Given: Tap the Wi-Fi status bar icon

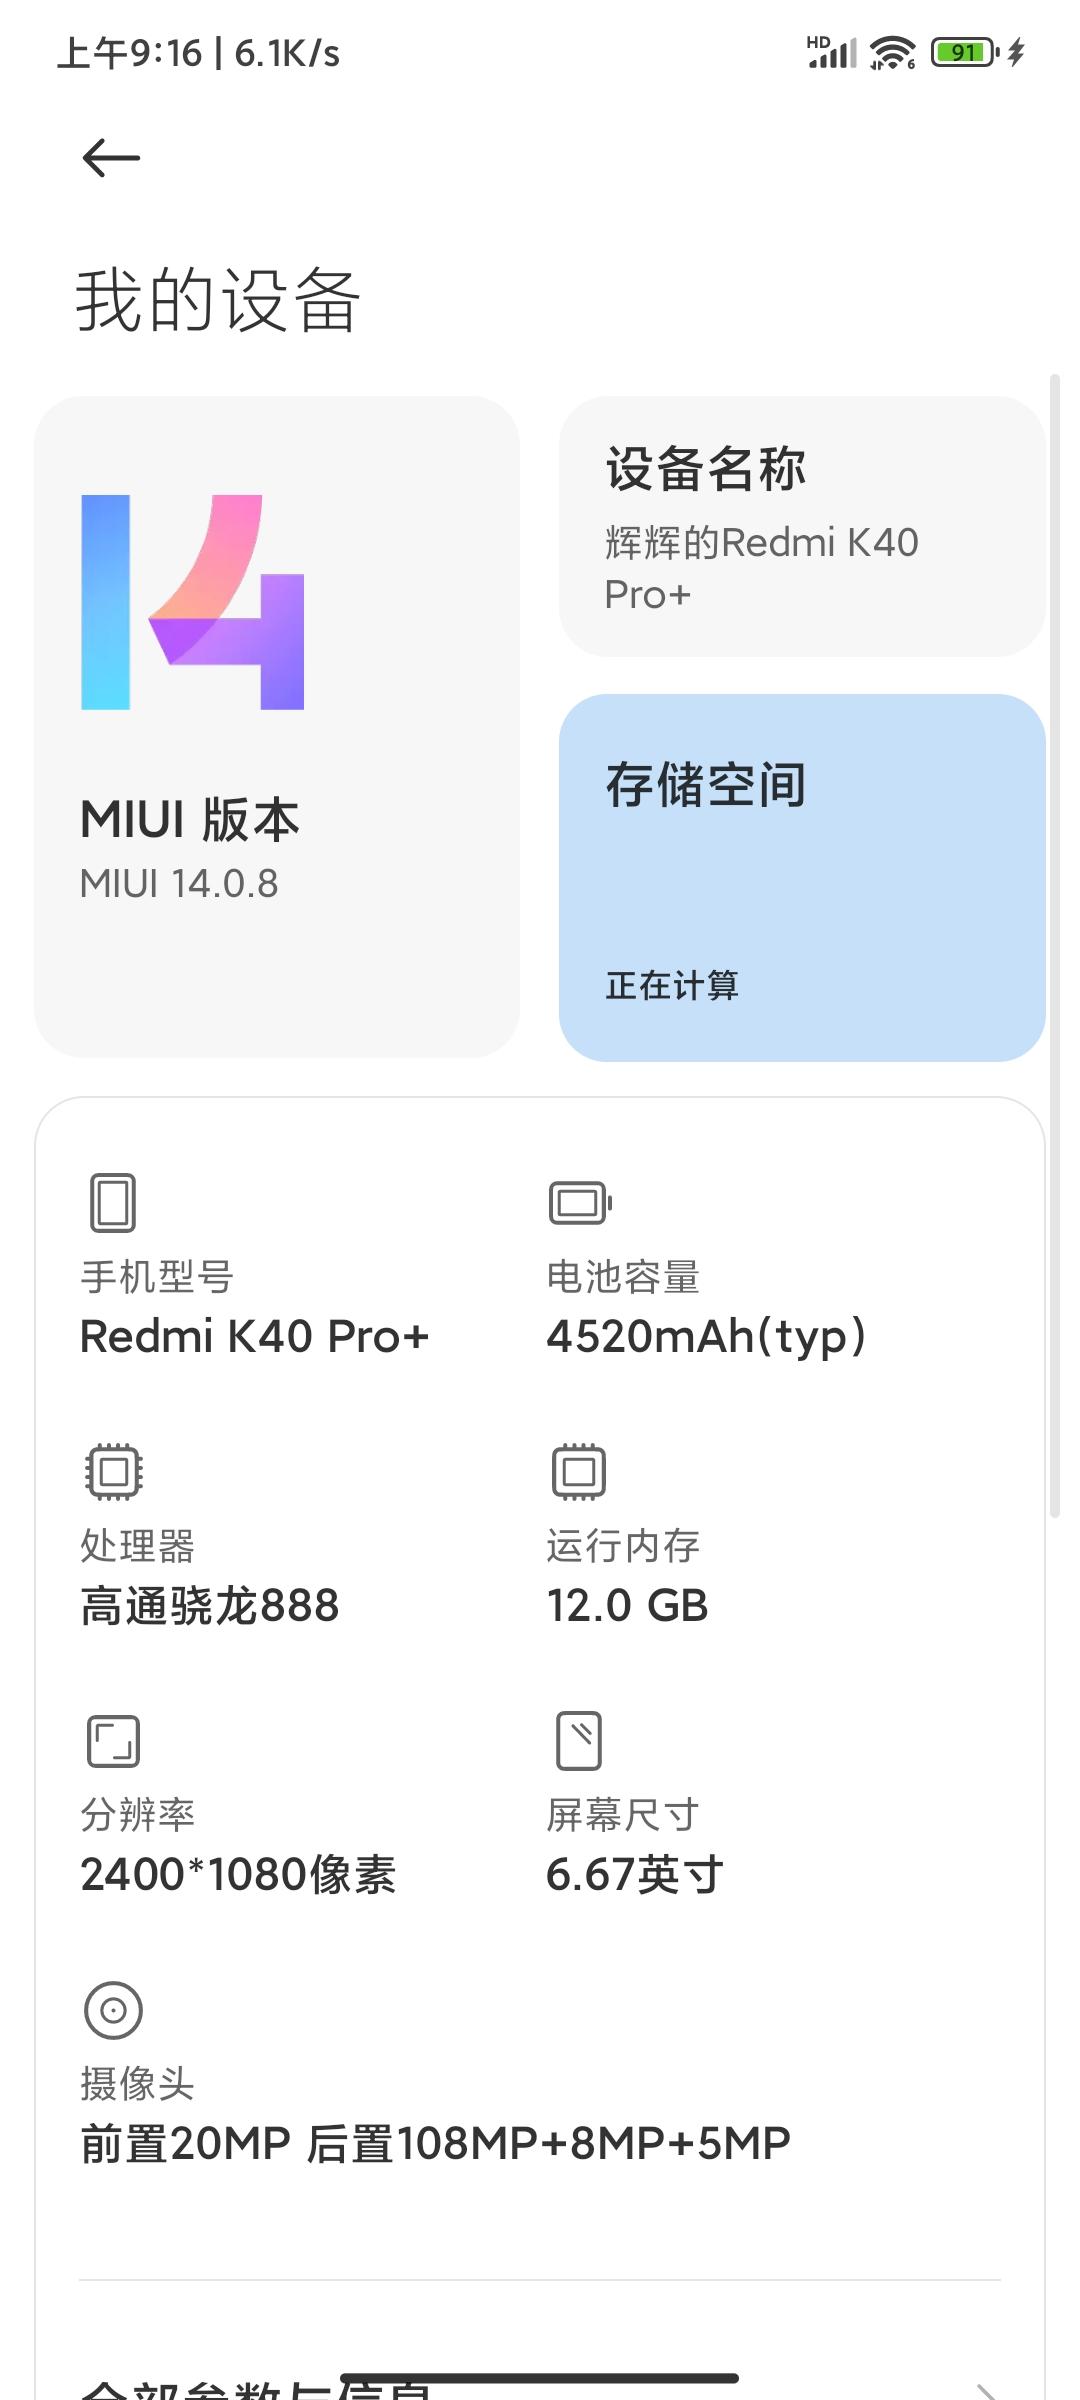Looking at the screenshot, I should coord(892,53).
